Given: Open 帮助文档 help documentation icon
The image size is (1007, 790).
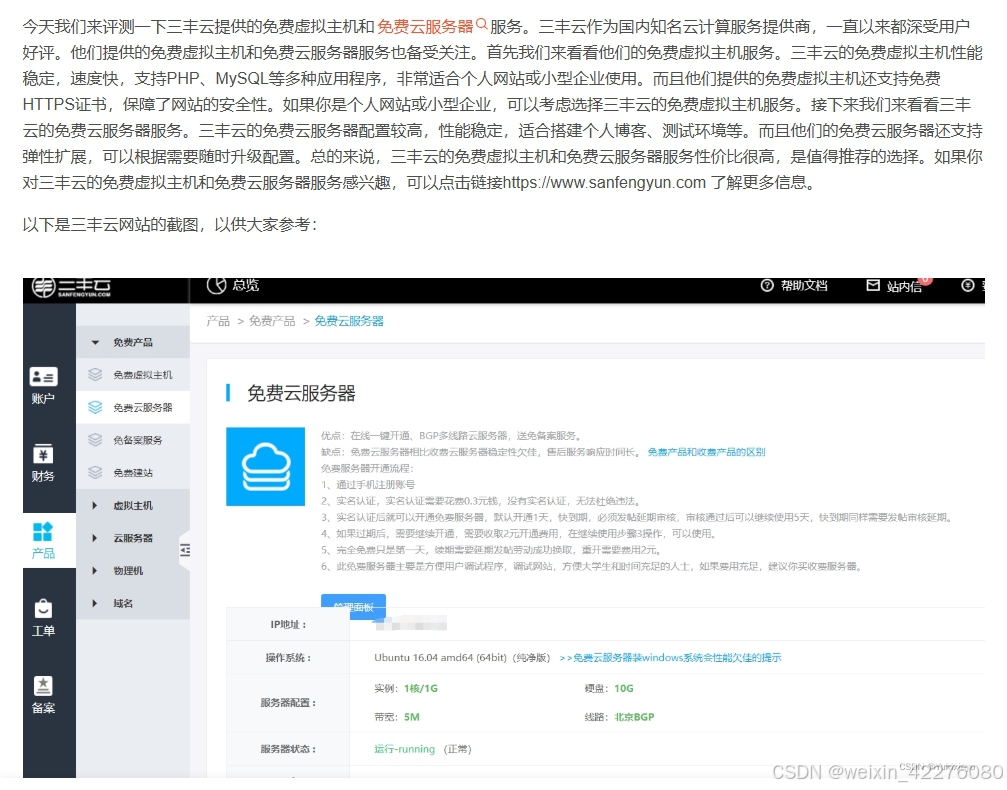Looking at the screenshot, I should 766,287.
